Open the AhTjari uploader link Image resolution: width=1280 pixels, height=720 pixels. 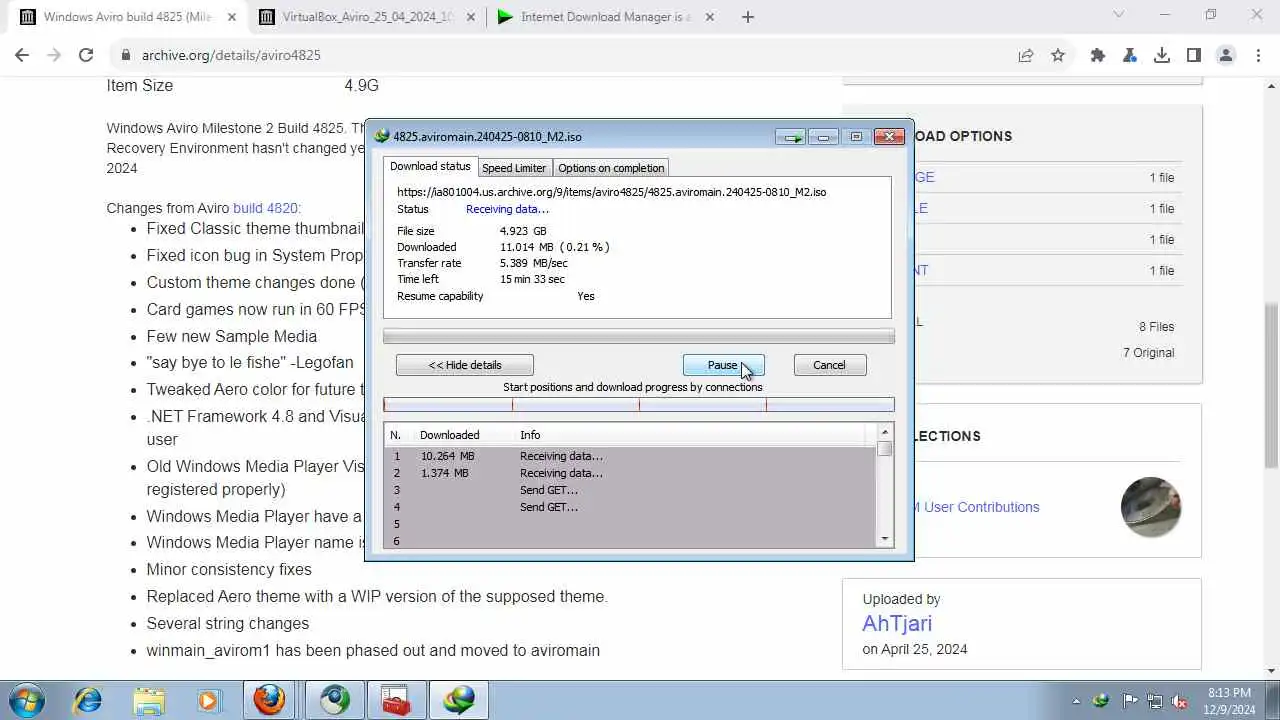click(897, 623)
